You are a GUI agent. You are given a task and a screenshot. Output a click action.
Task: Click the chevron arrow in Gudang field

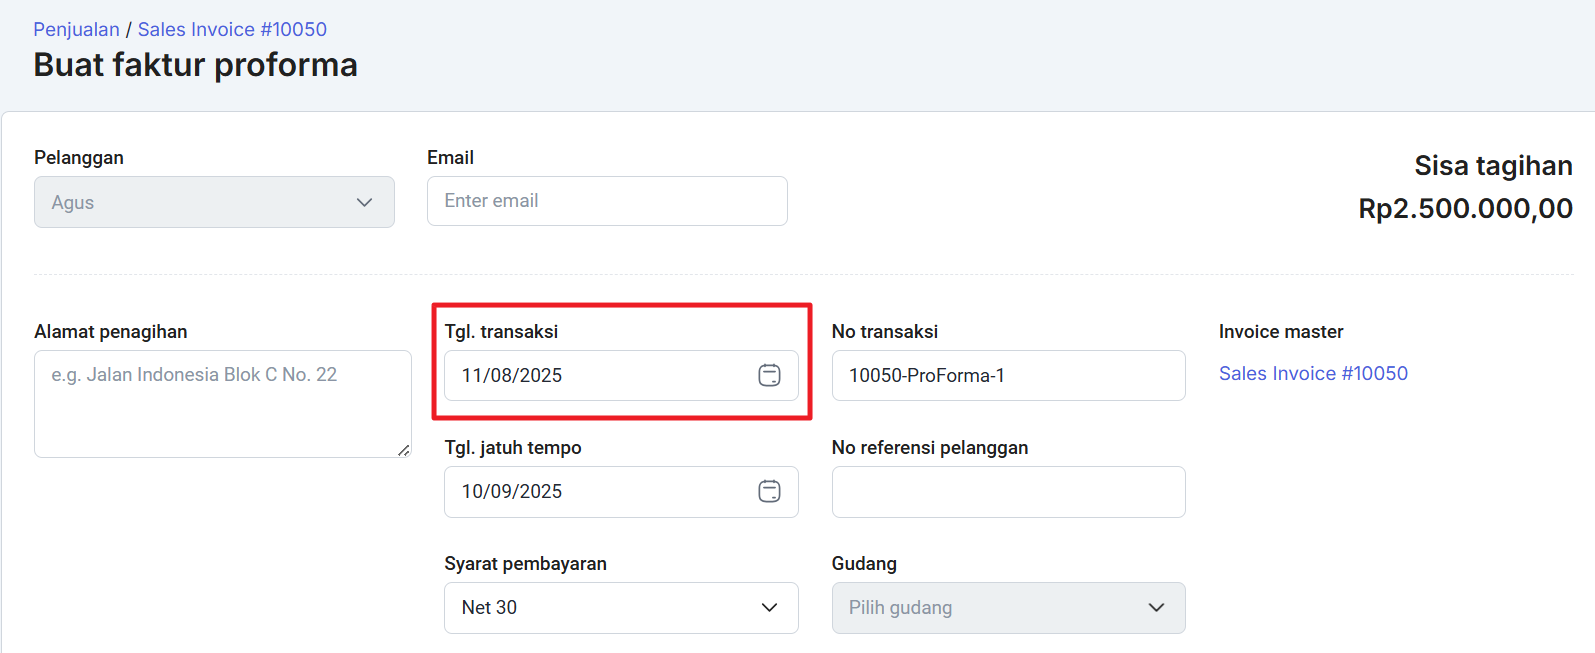[x=1156, y=607]
